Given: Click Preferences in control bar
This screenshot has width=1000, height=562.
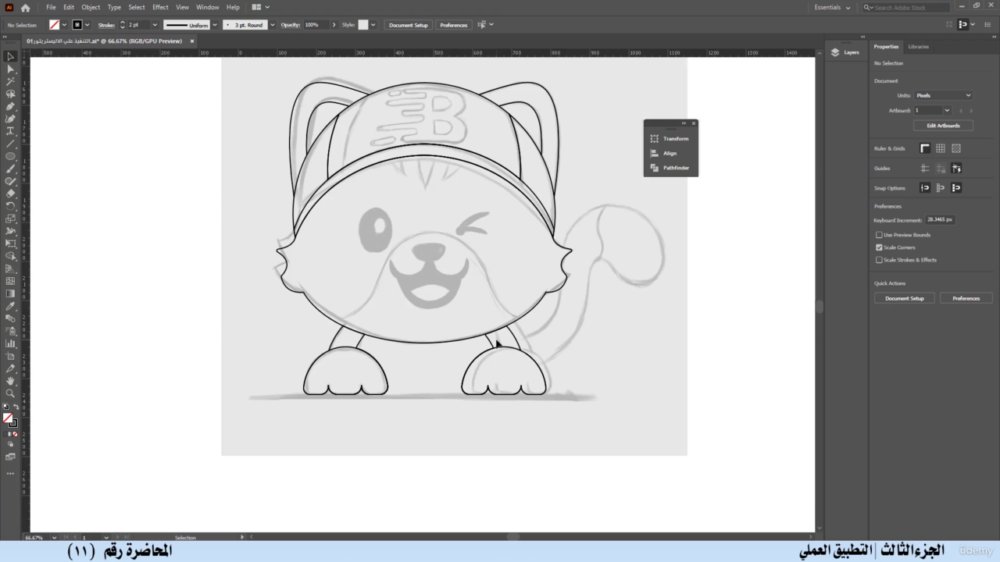Looking at the screenshot, I should pos(453,25).
